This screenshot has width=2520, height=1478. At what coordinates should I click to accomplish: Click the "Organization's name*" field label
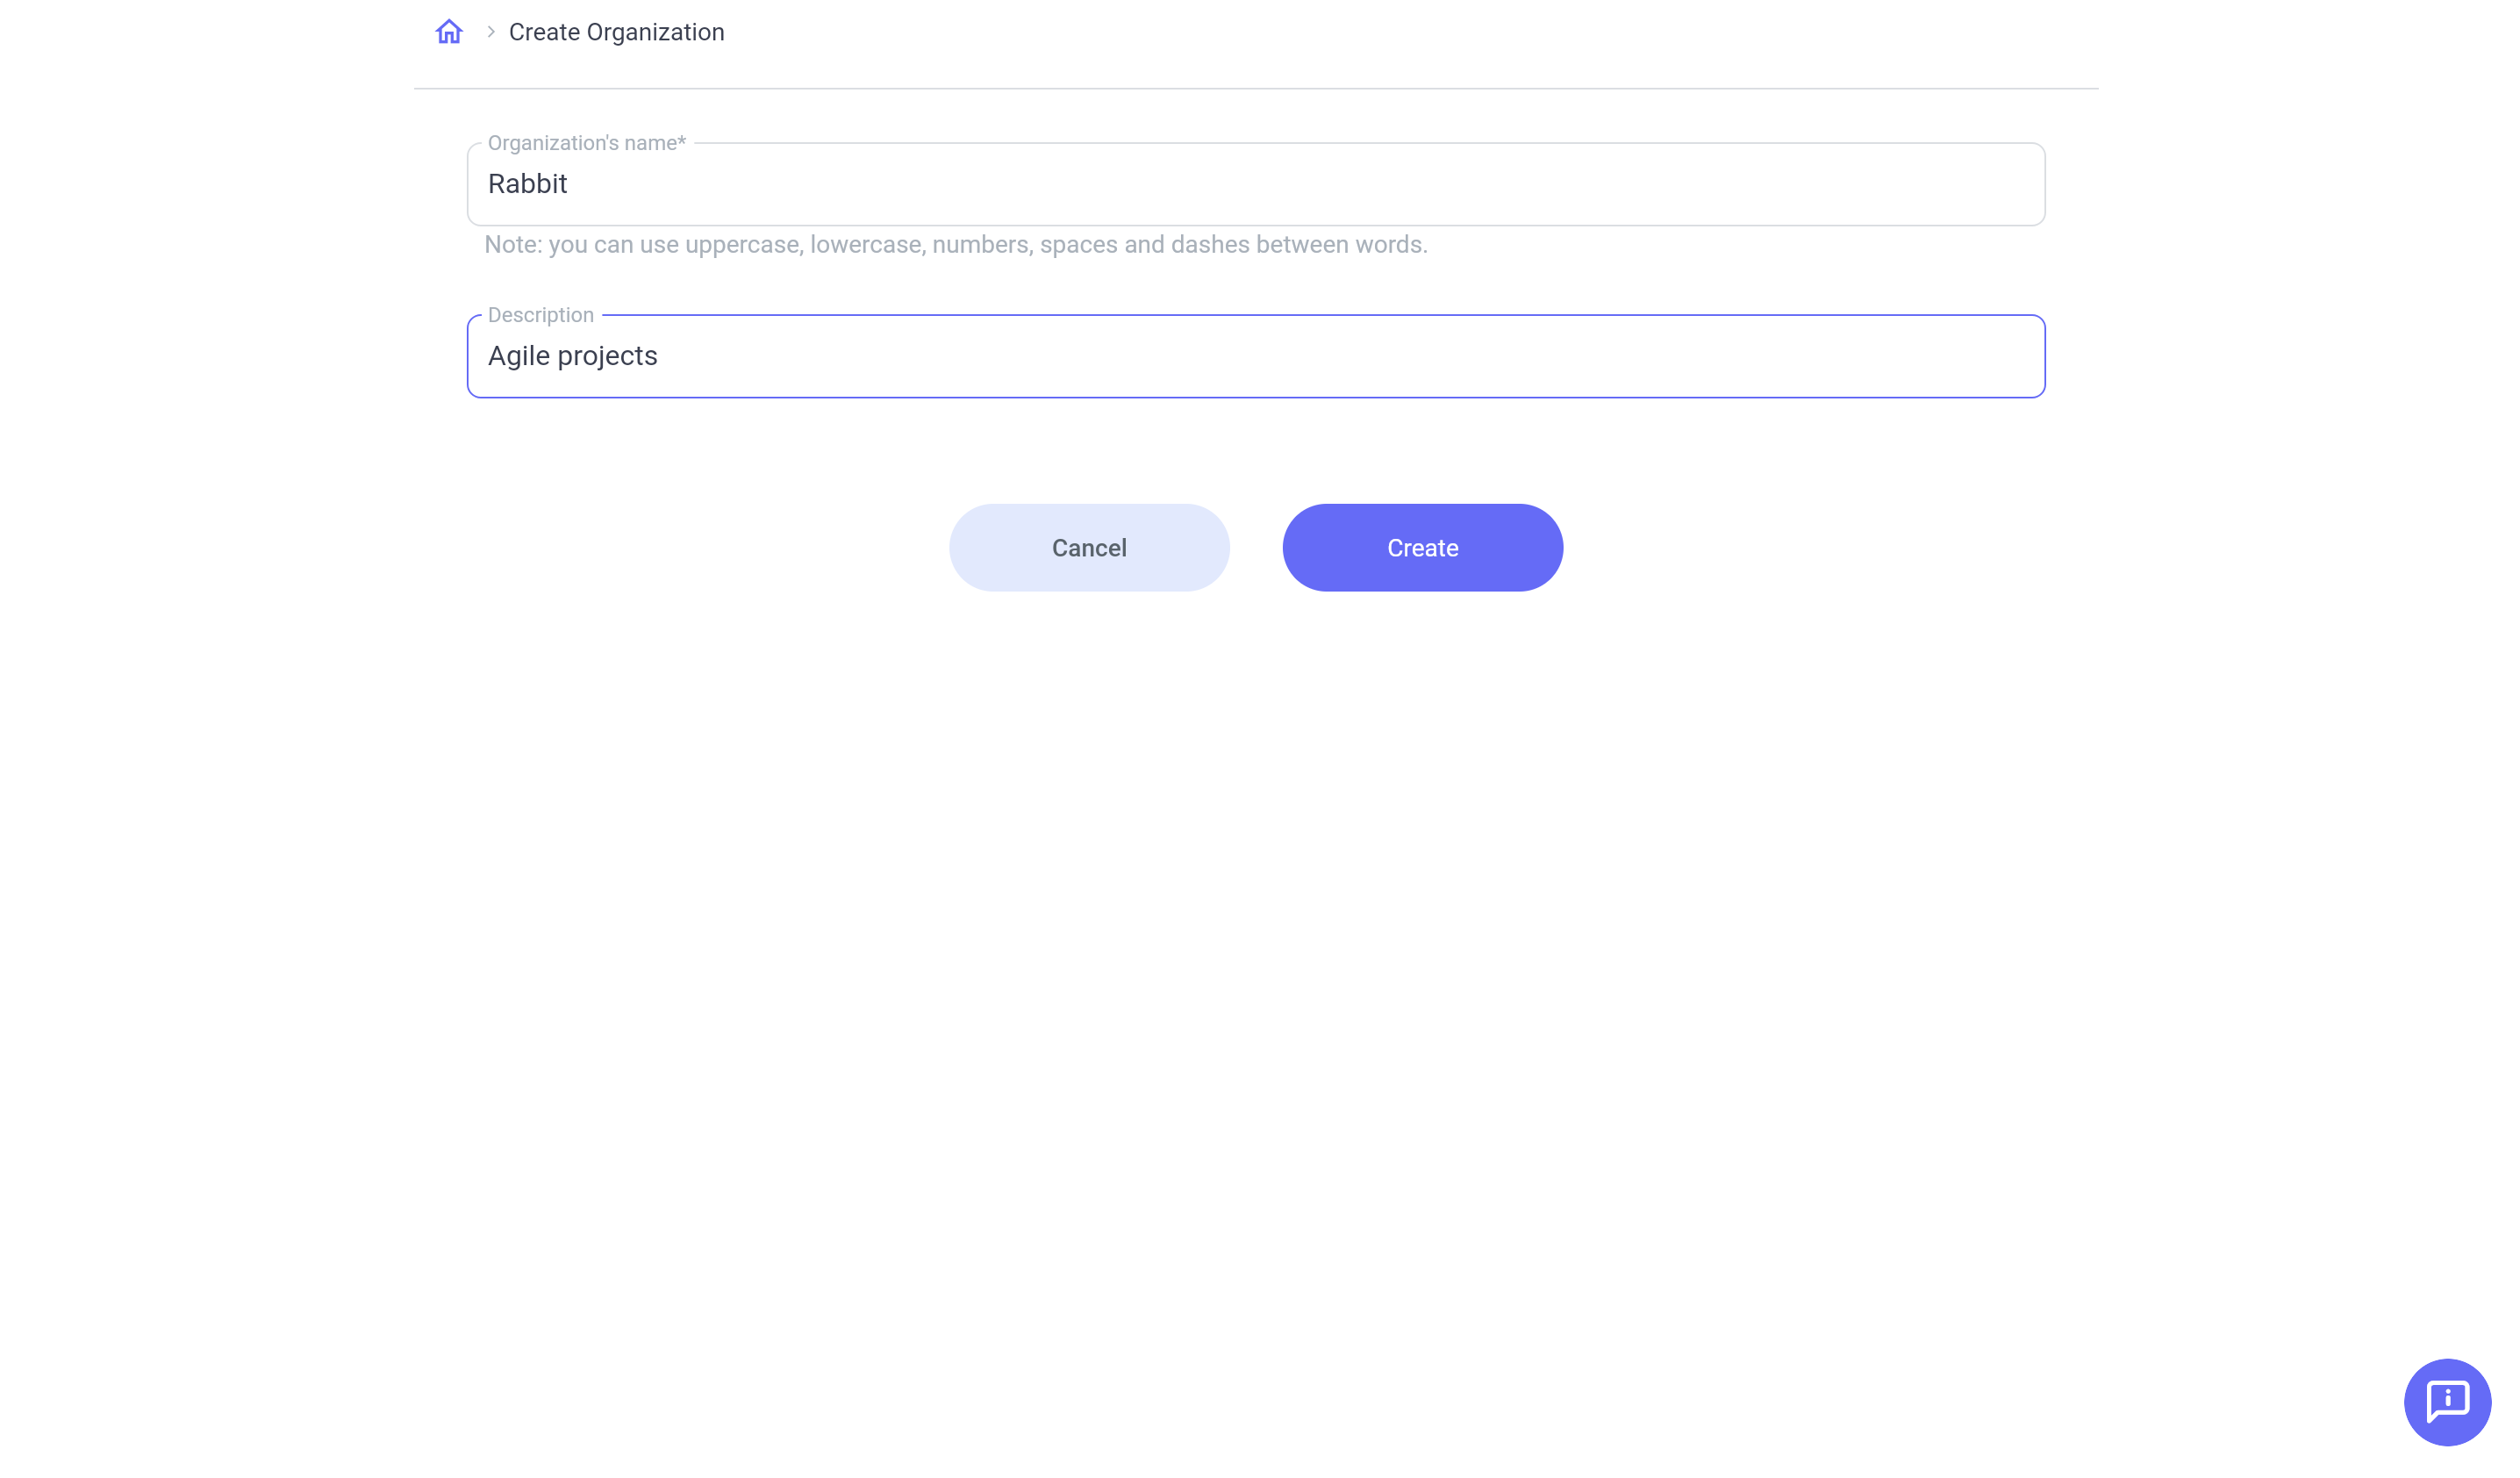pyautogui.click(x=585, y=143)
